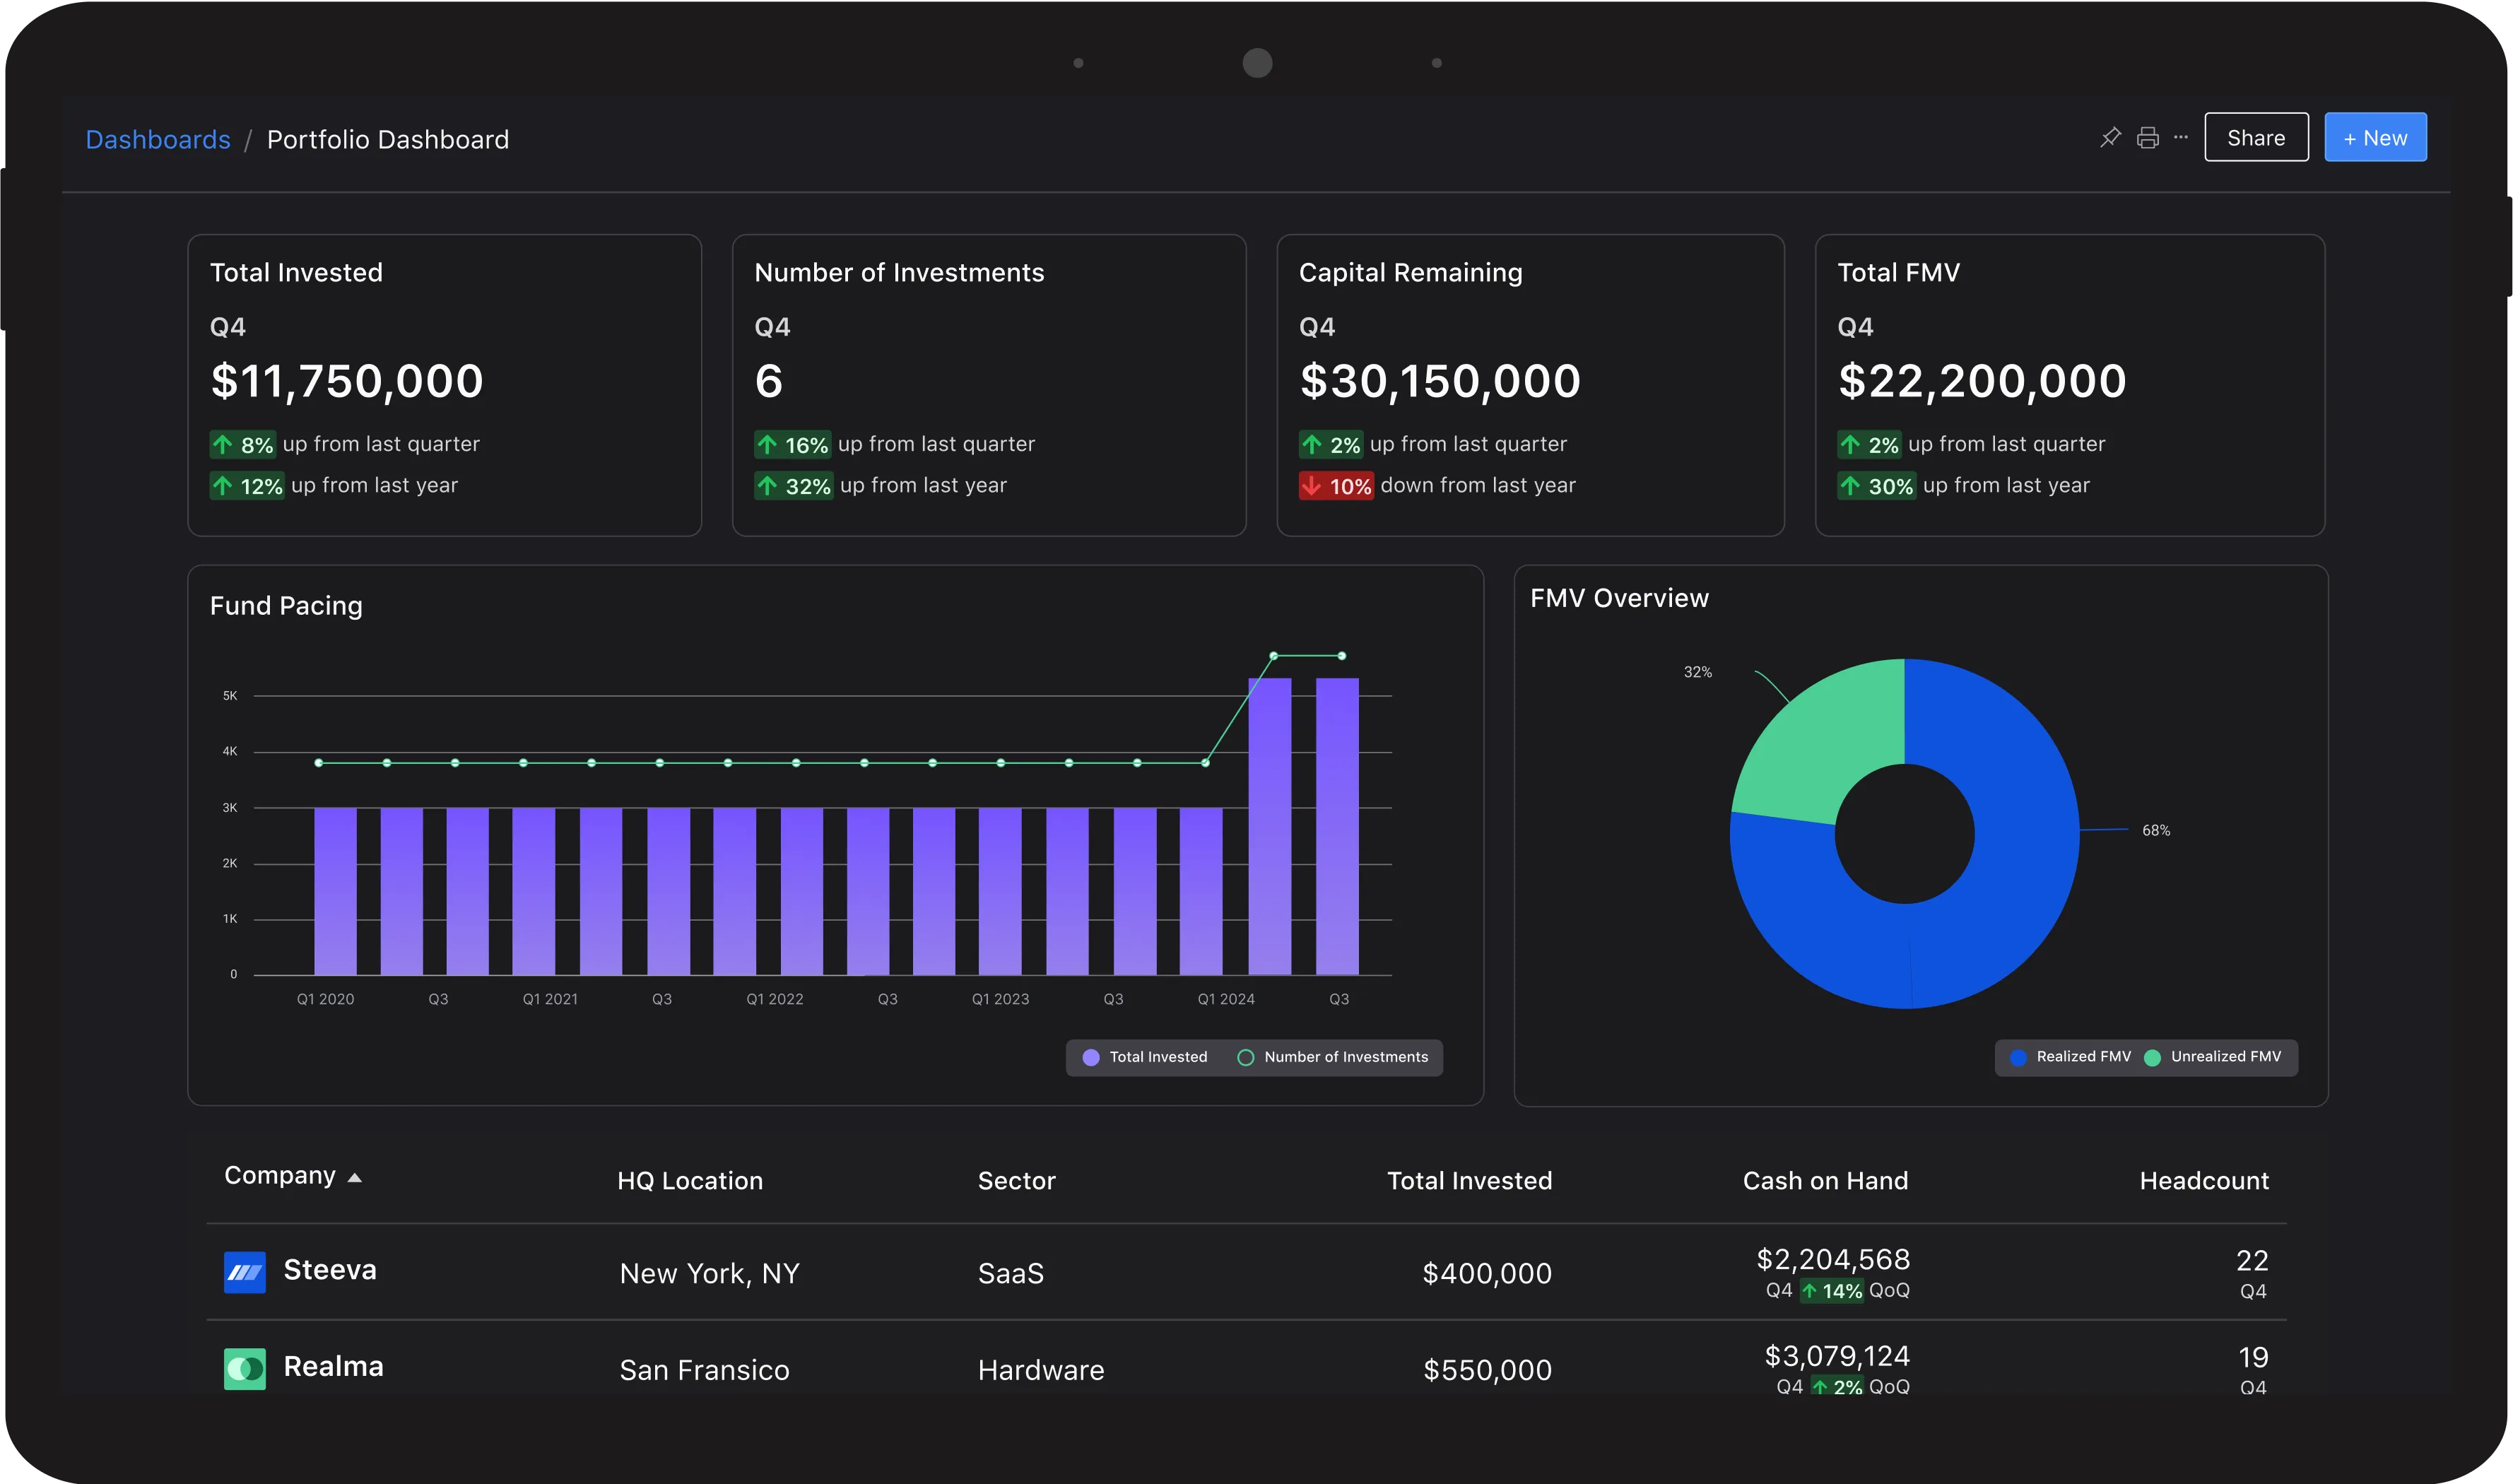Sort by Company using the arrow
The width and height of the screenshot is (2513, 1484).
(354, 1178)
